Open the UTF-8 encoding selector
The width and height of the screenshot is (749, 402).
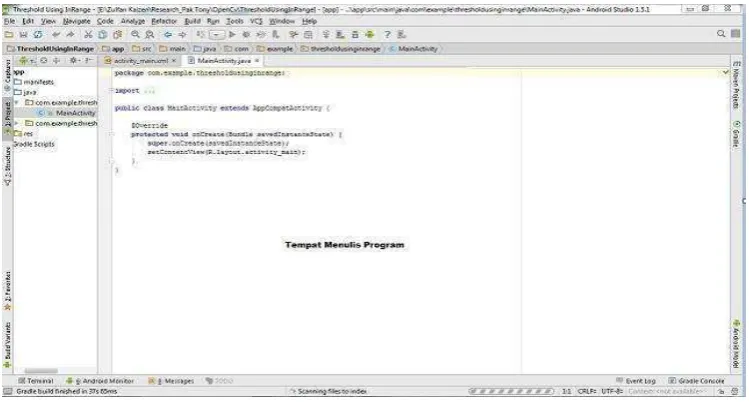(612, 391)
